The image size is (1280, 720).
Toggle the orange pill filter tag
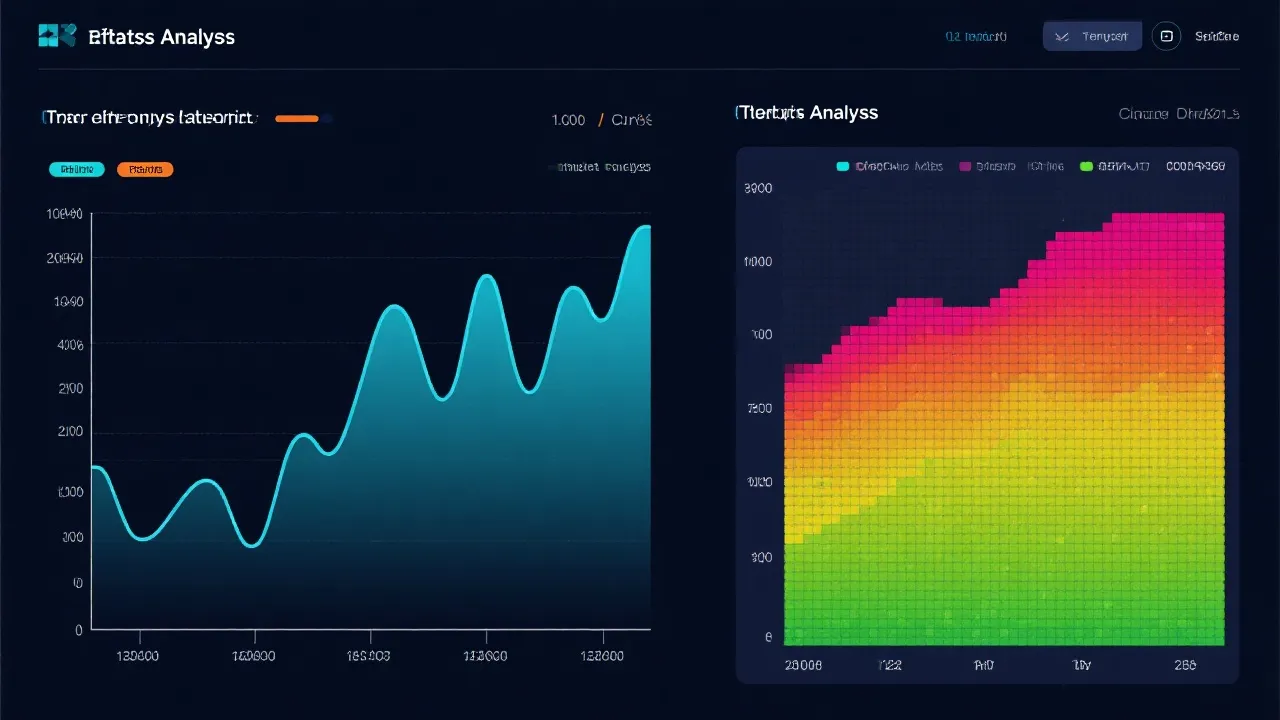click(x=145, y=170)
